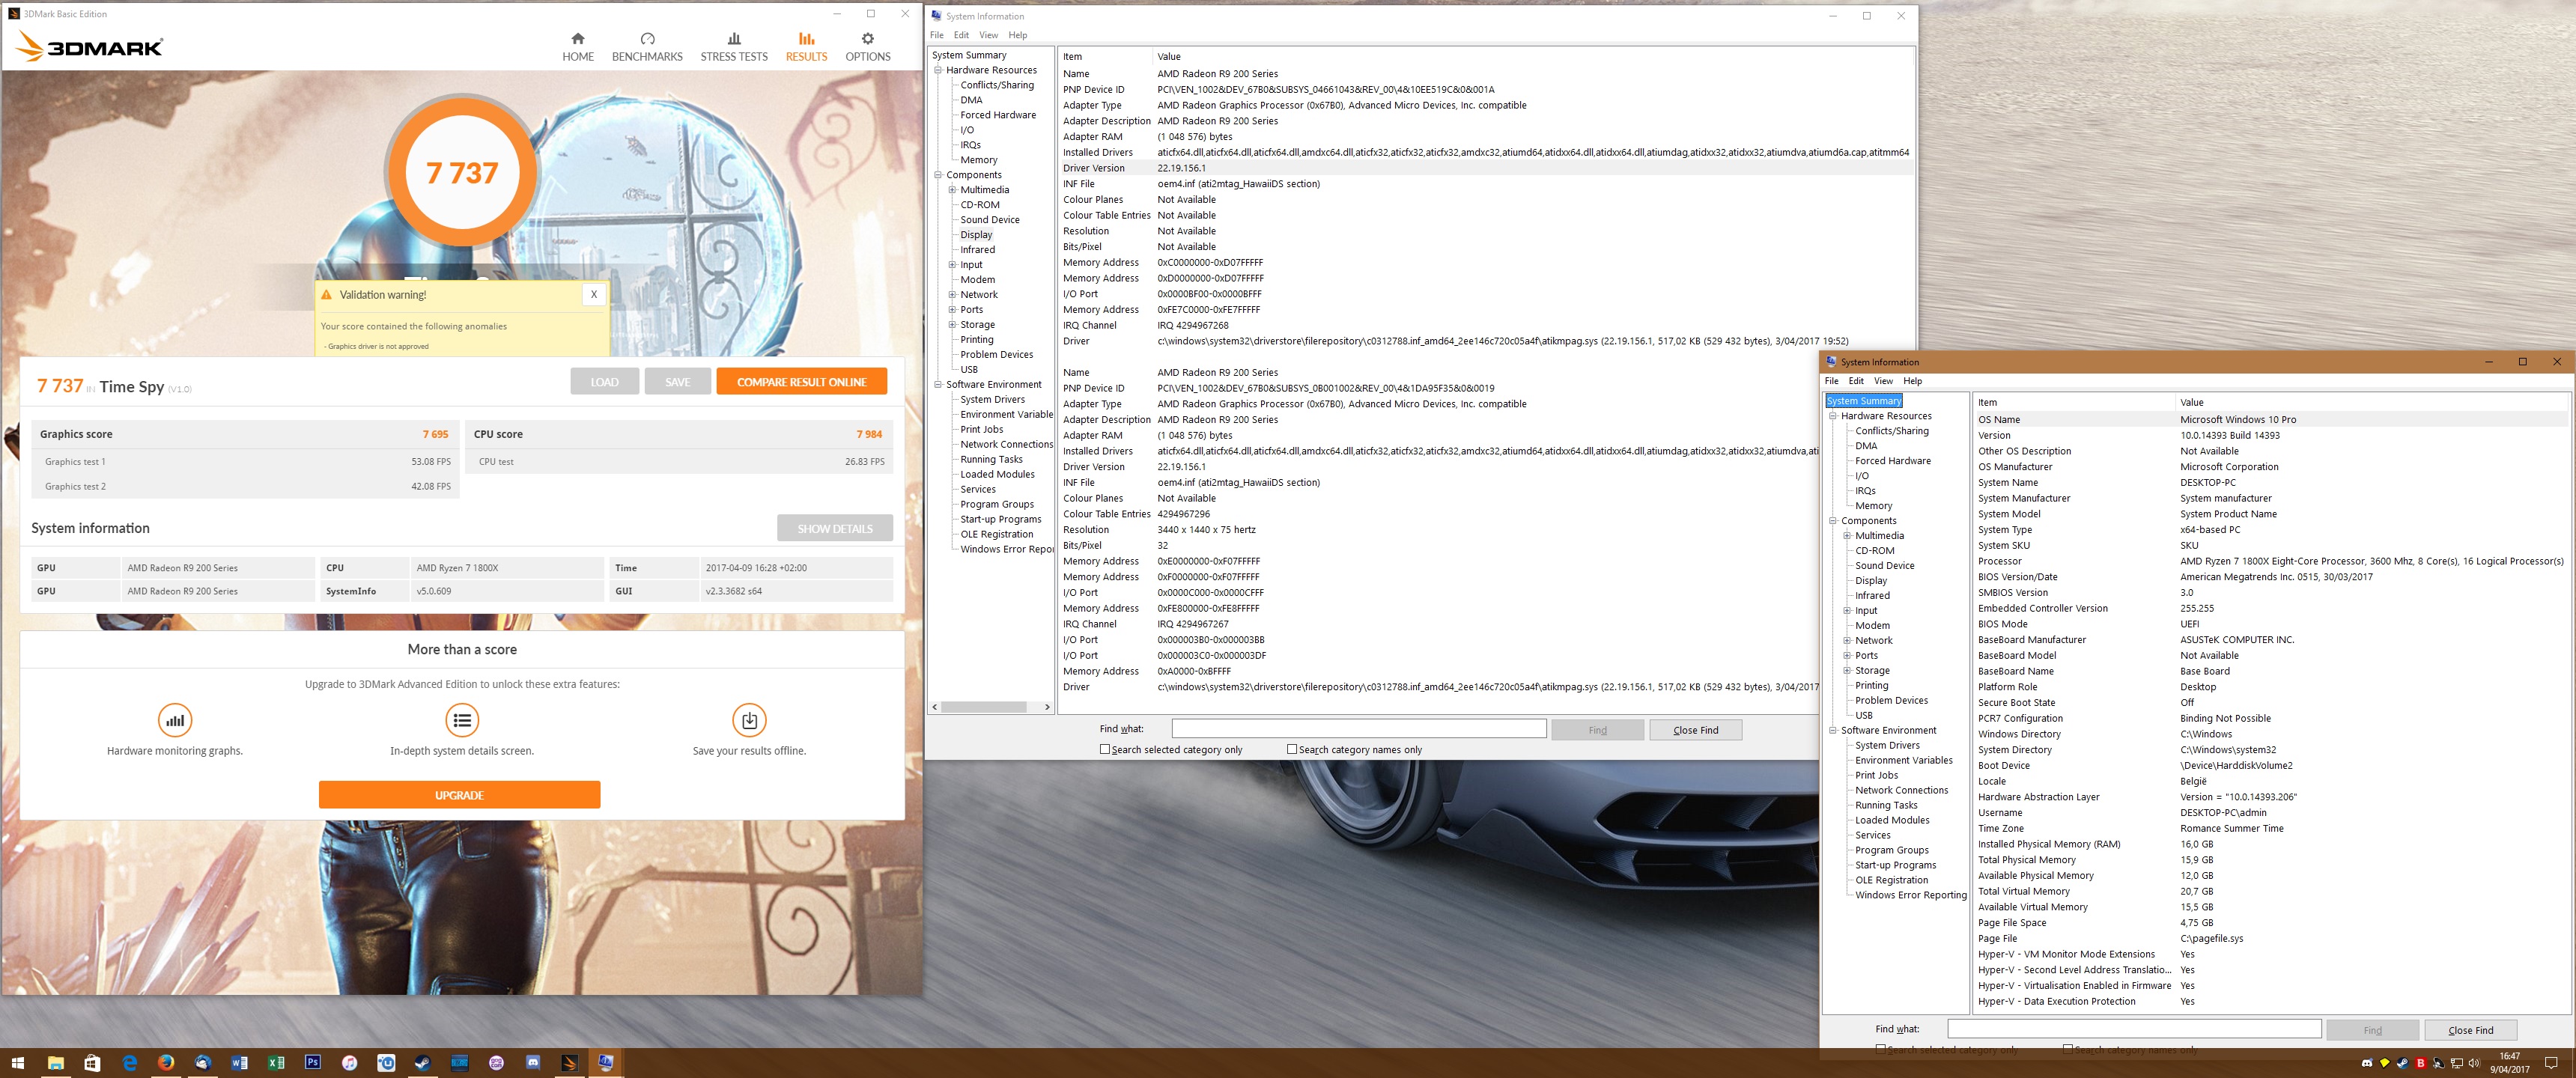Collapse Hardware Resources in rear System Information tree

tap(938, 70)
